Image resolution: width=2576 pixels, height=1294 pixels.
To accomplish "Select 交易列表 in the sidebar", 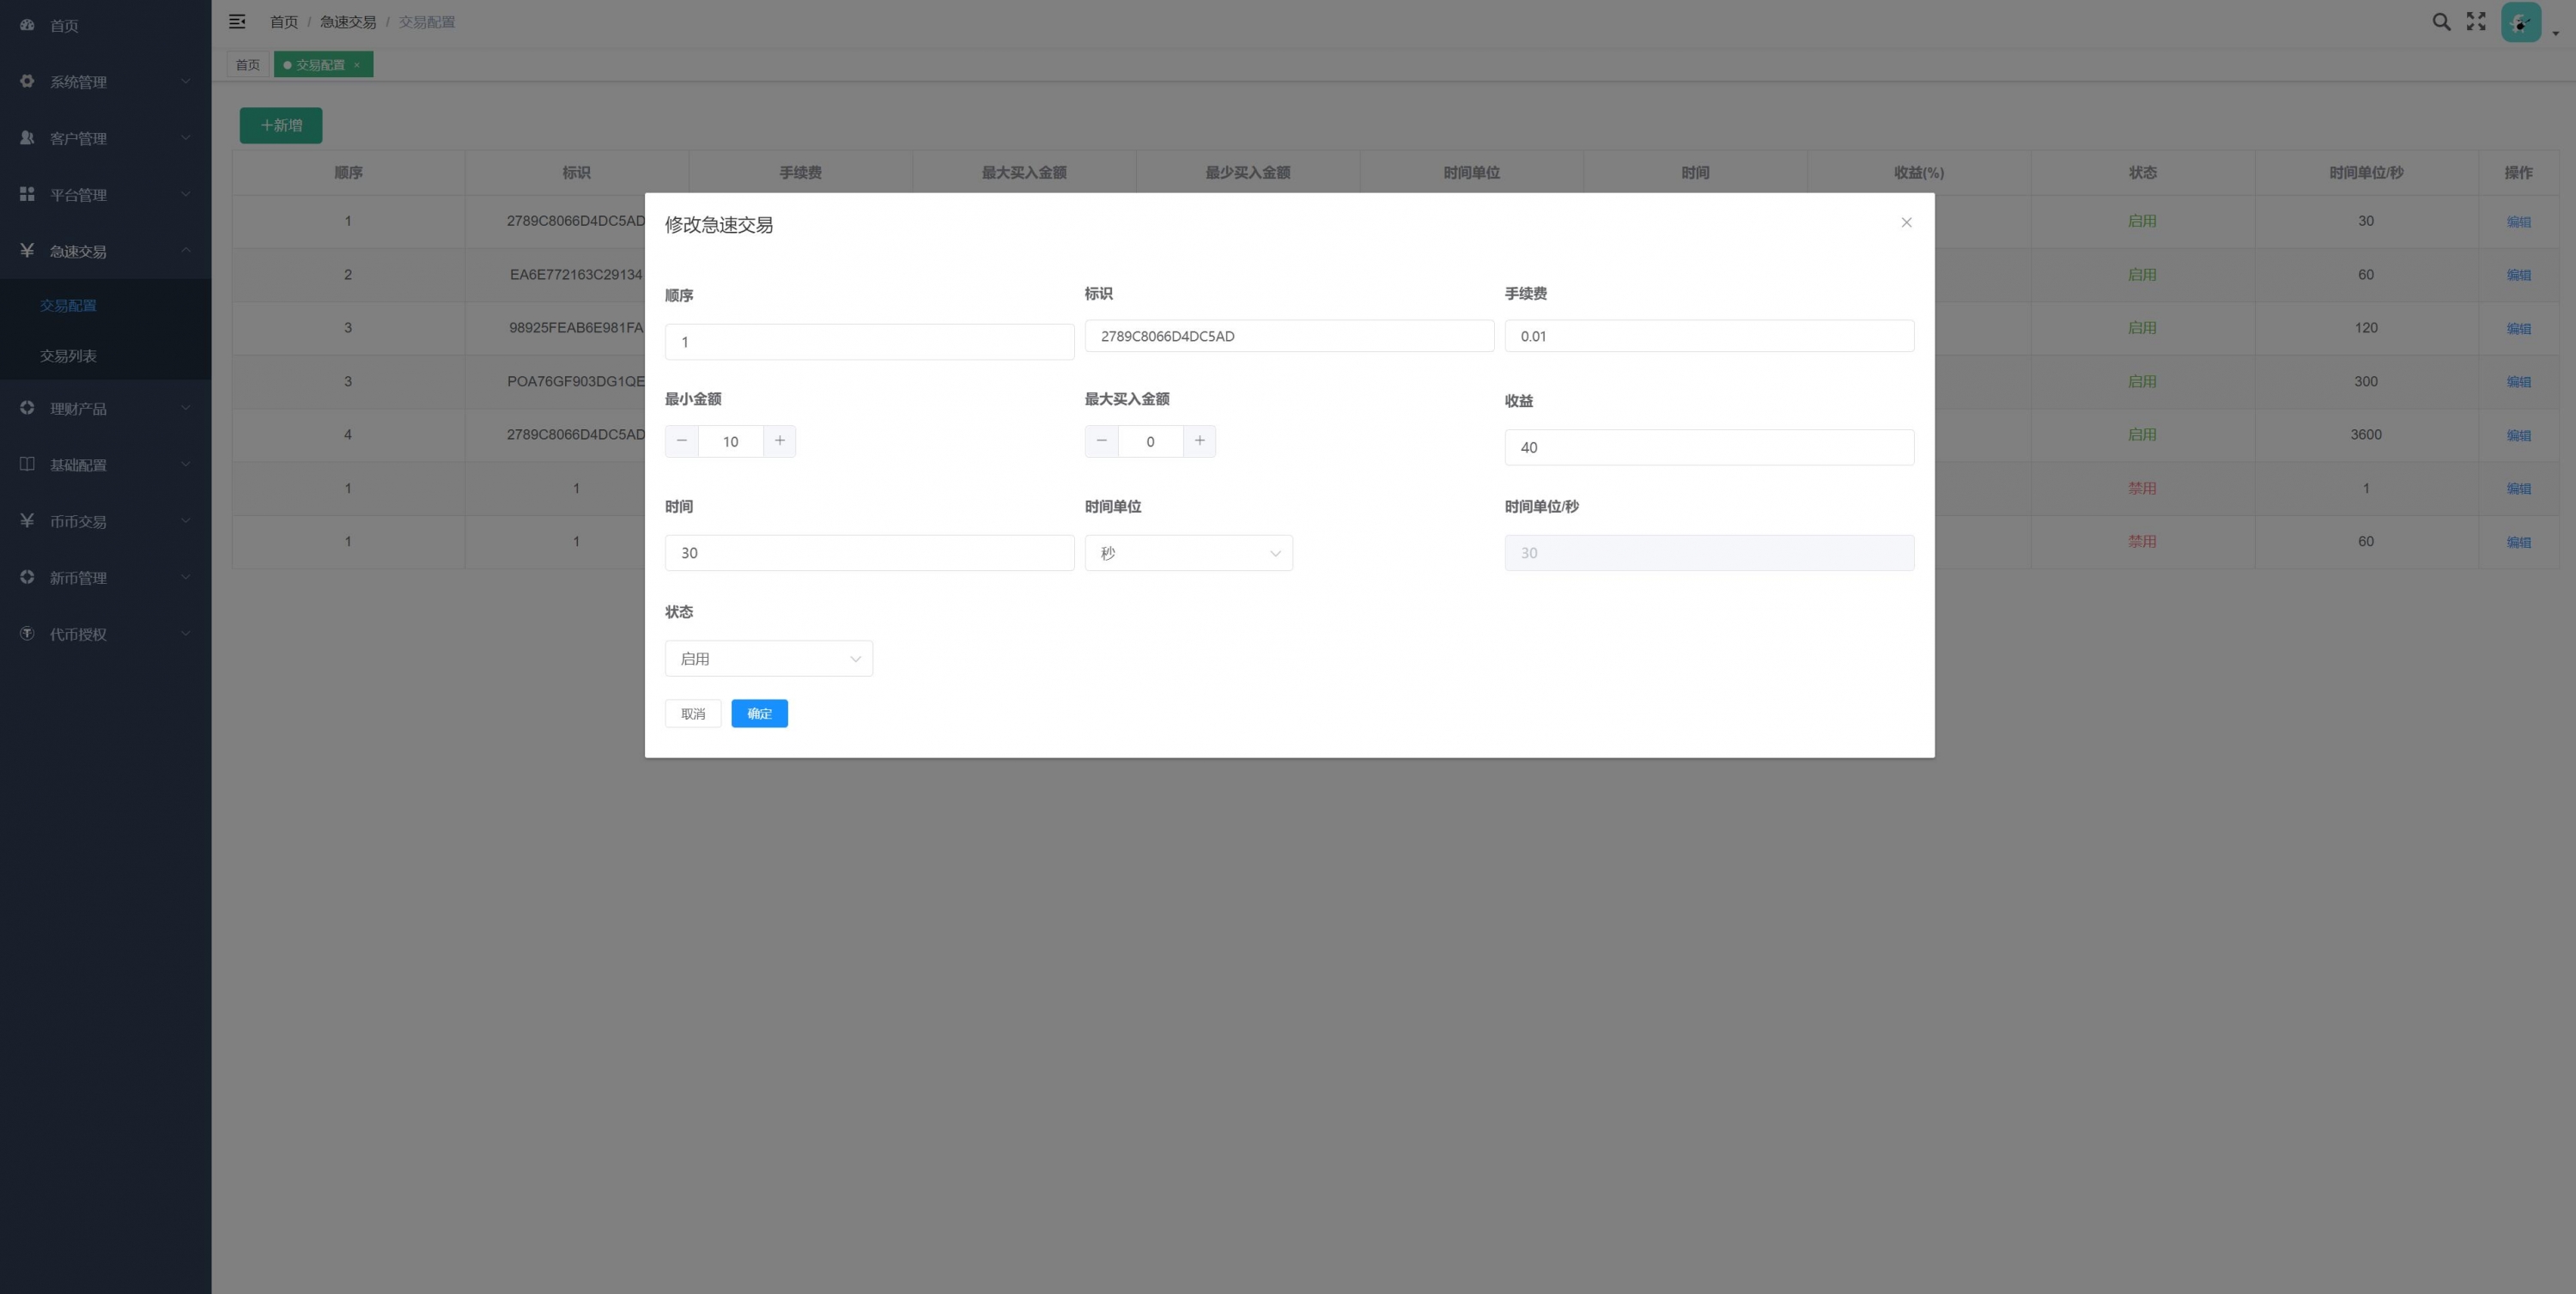I will pyautogui.click(x=68, y=356).
